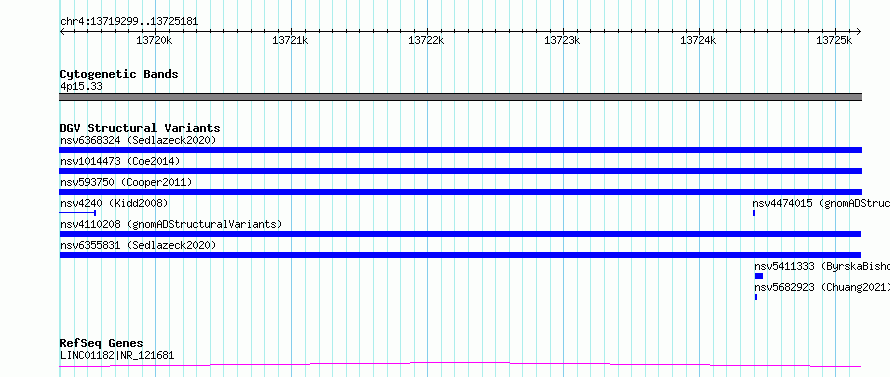Click the blue bar under nsv1014473
This screenshot has width=890, height=377.
click(x=460, y=171)
